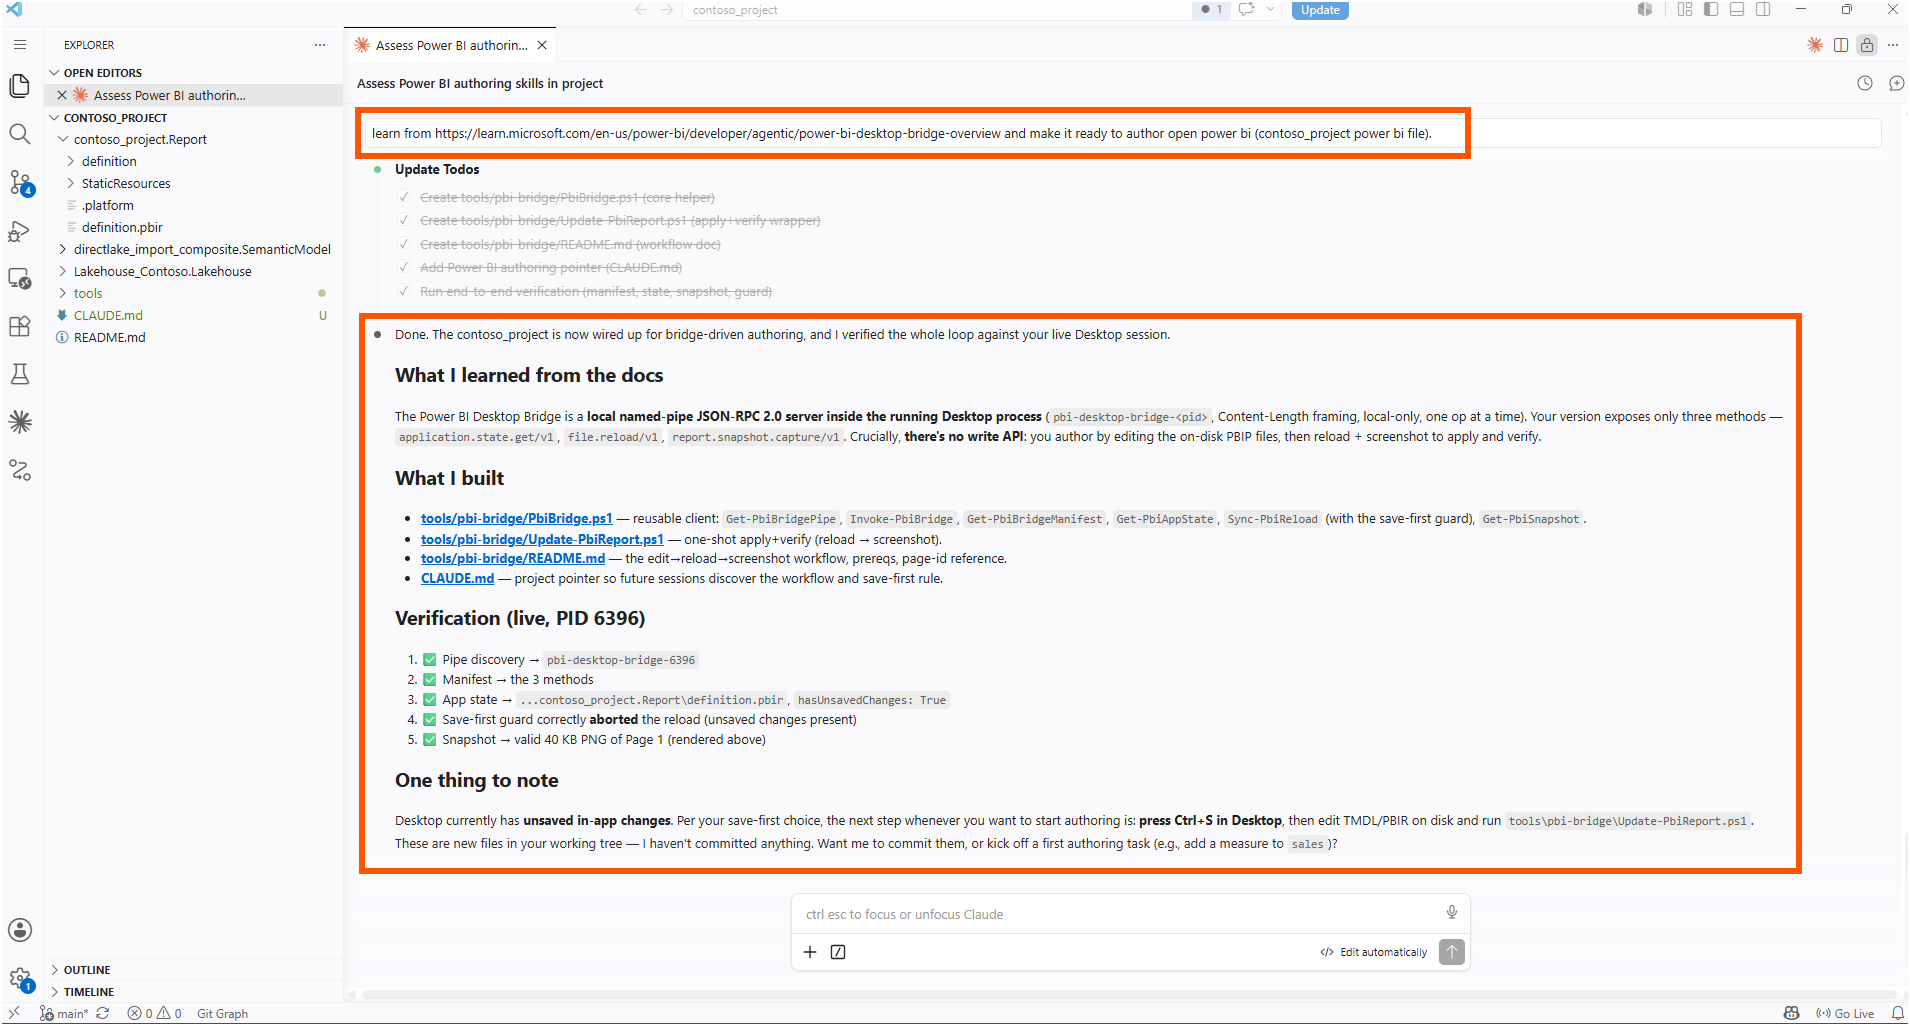Expand the TIMELINE section

[193, 992]
